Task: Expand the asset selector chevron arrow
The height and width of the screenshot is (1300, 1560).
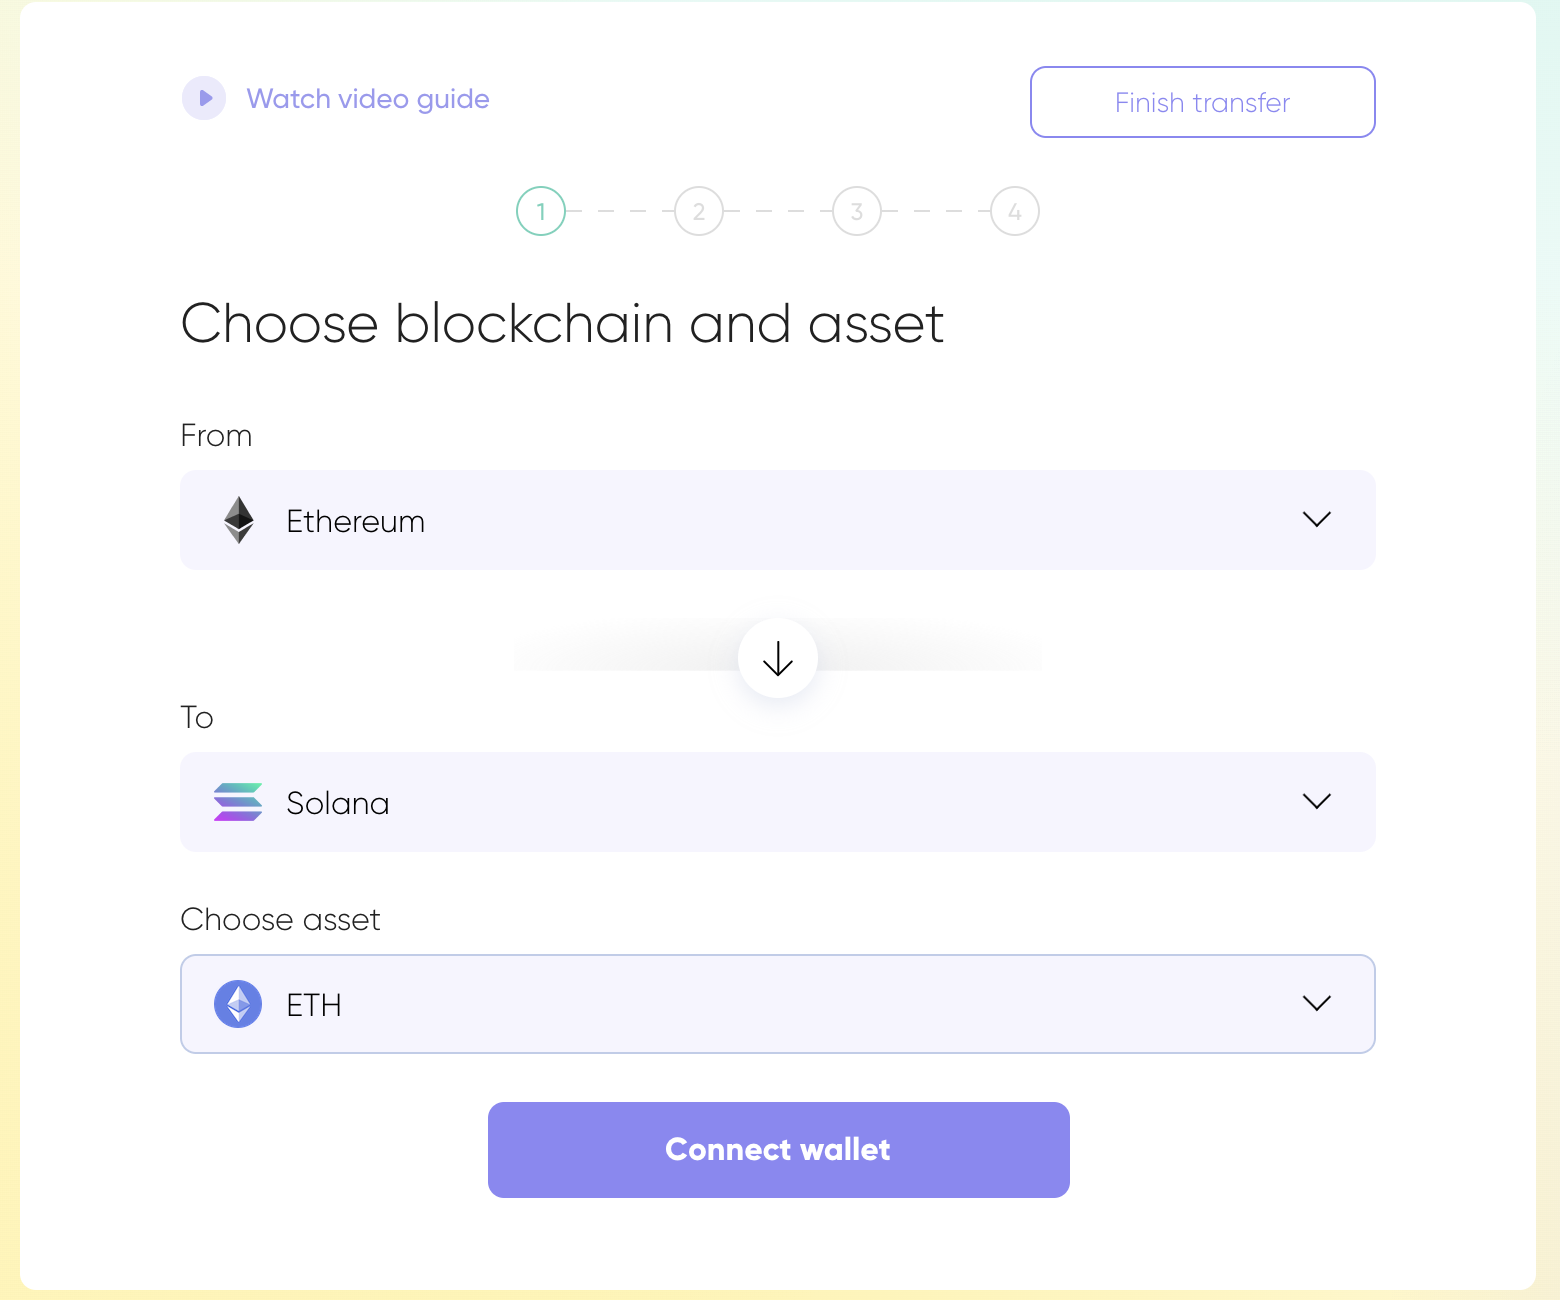Action: [x=1317, y=1003]
